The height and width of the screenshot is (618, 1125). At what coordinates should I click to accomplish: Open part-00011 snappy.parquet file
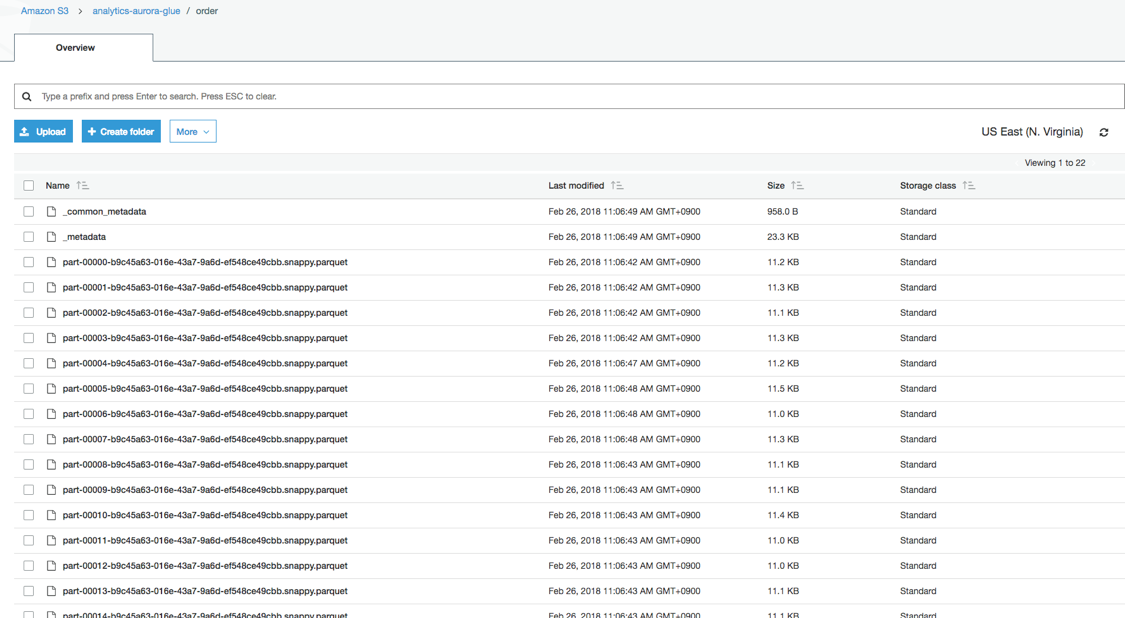pos(205,540)
